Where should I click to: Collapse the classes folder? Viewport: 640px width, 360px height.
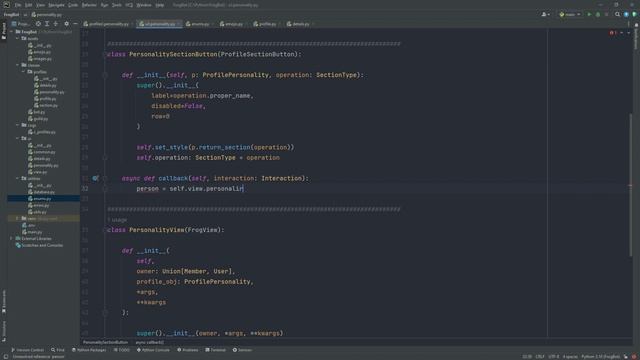(18, 65)
